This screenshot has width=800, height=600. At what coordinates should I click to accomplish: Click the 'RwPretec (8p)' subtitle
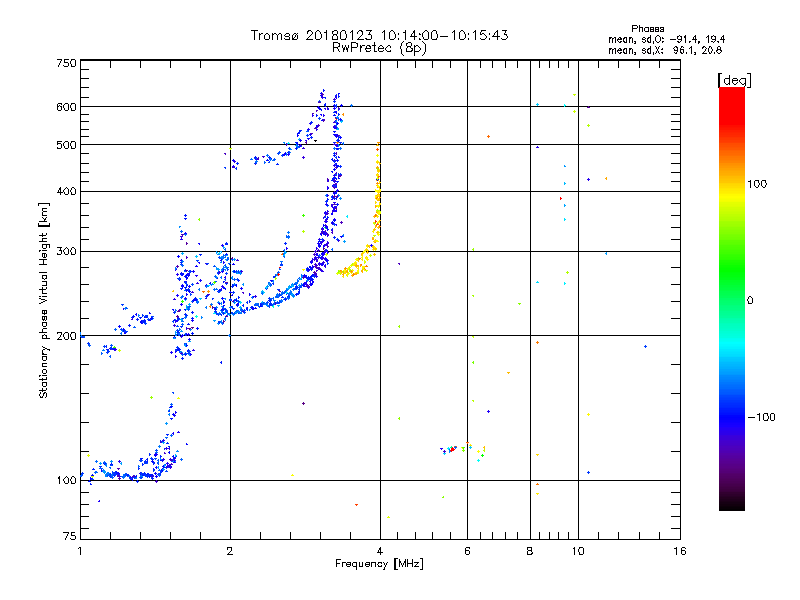coord(379,48)
